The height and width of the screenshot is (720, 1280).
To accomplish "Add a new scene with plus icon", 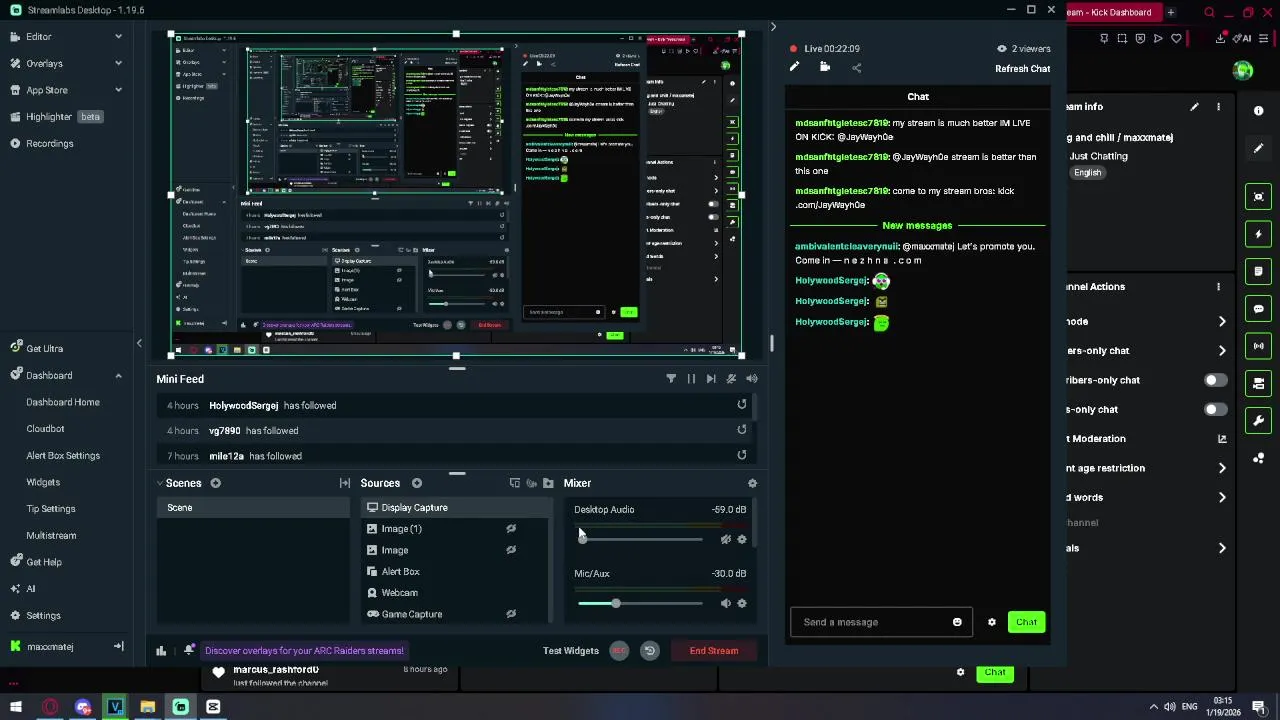I will point(215,483).
